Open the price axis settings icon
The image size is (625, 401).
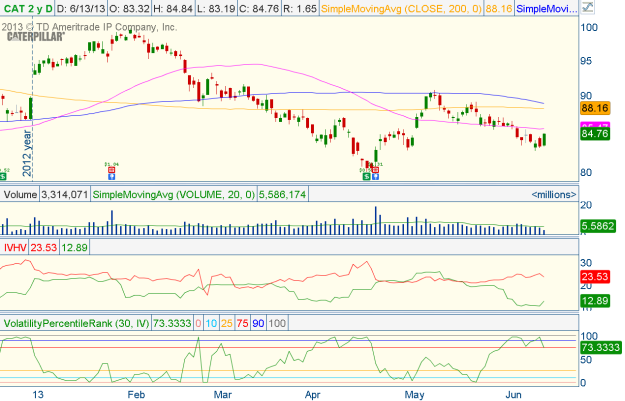coord(588,8)
